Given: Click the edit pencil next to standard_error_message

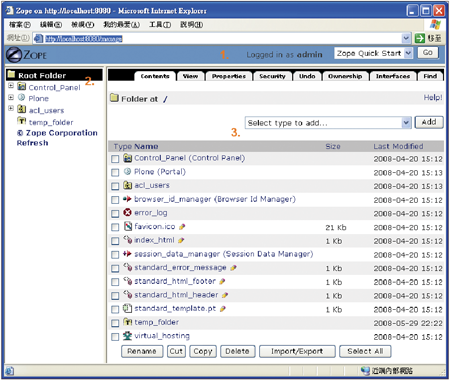Looking at the screenshot, I should tap(233, 268).
